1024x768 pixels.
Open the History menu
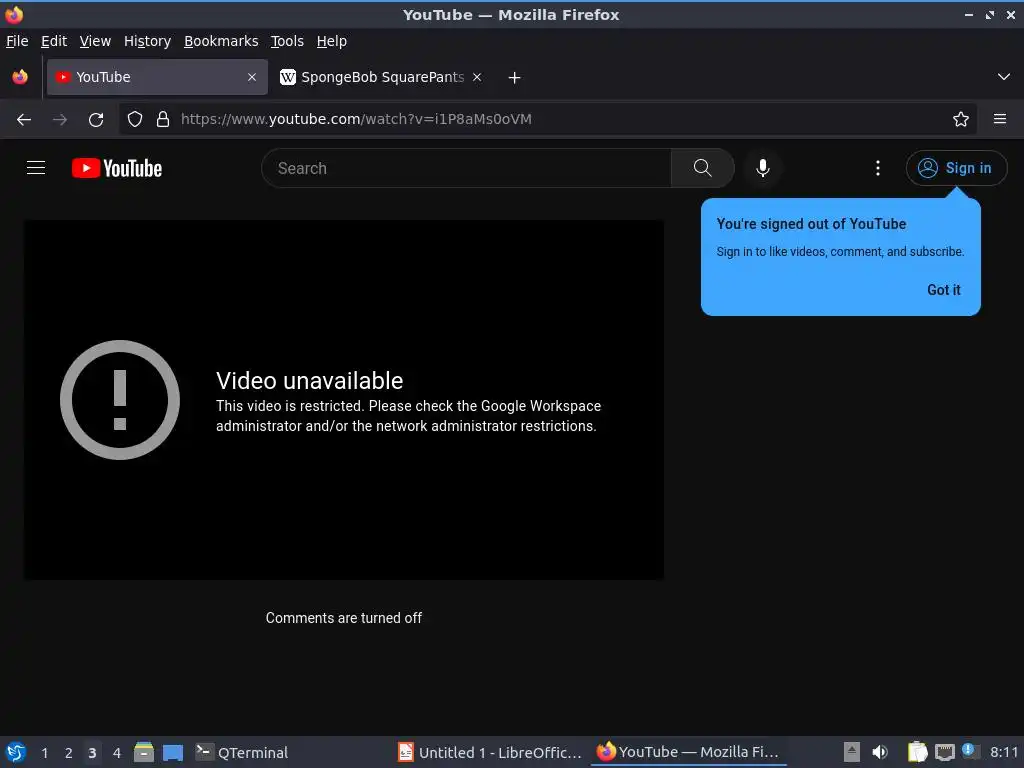148,41
